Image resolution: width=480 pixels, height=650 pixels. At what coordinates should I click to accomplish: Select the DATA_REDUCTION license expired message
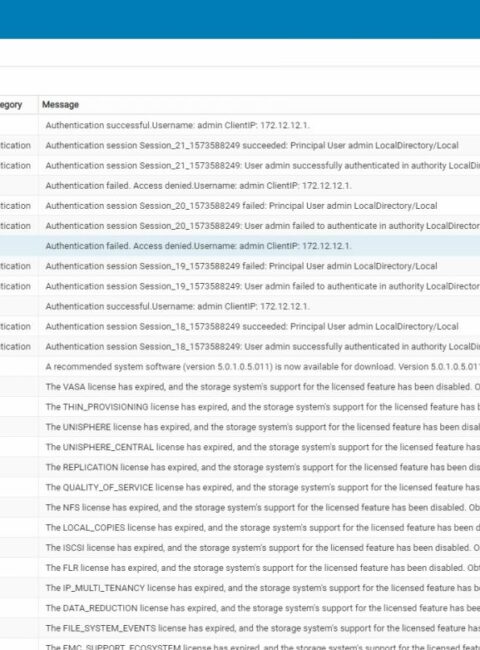tap(240, 608)
